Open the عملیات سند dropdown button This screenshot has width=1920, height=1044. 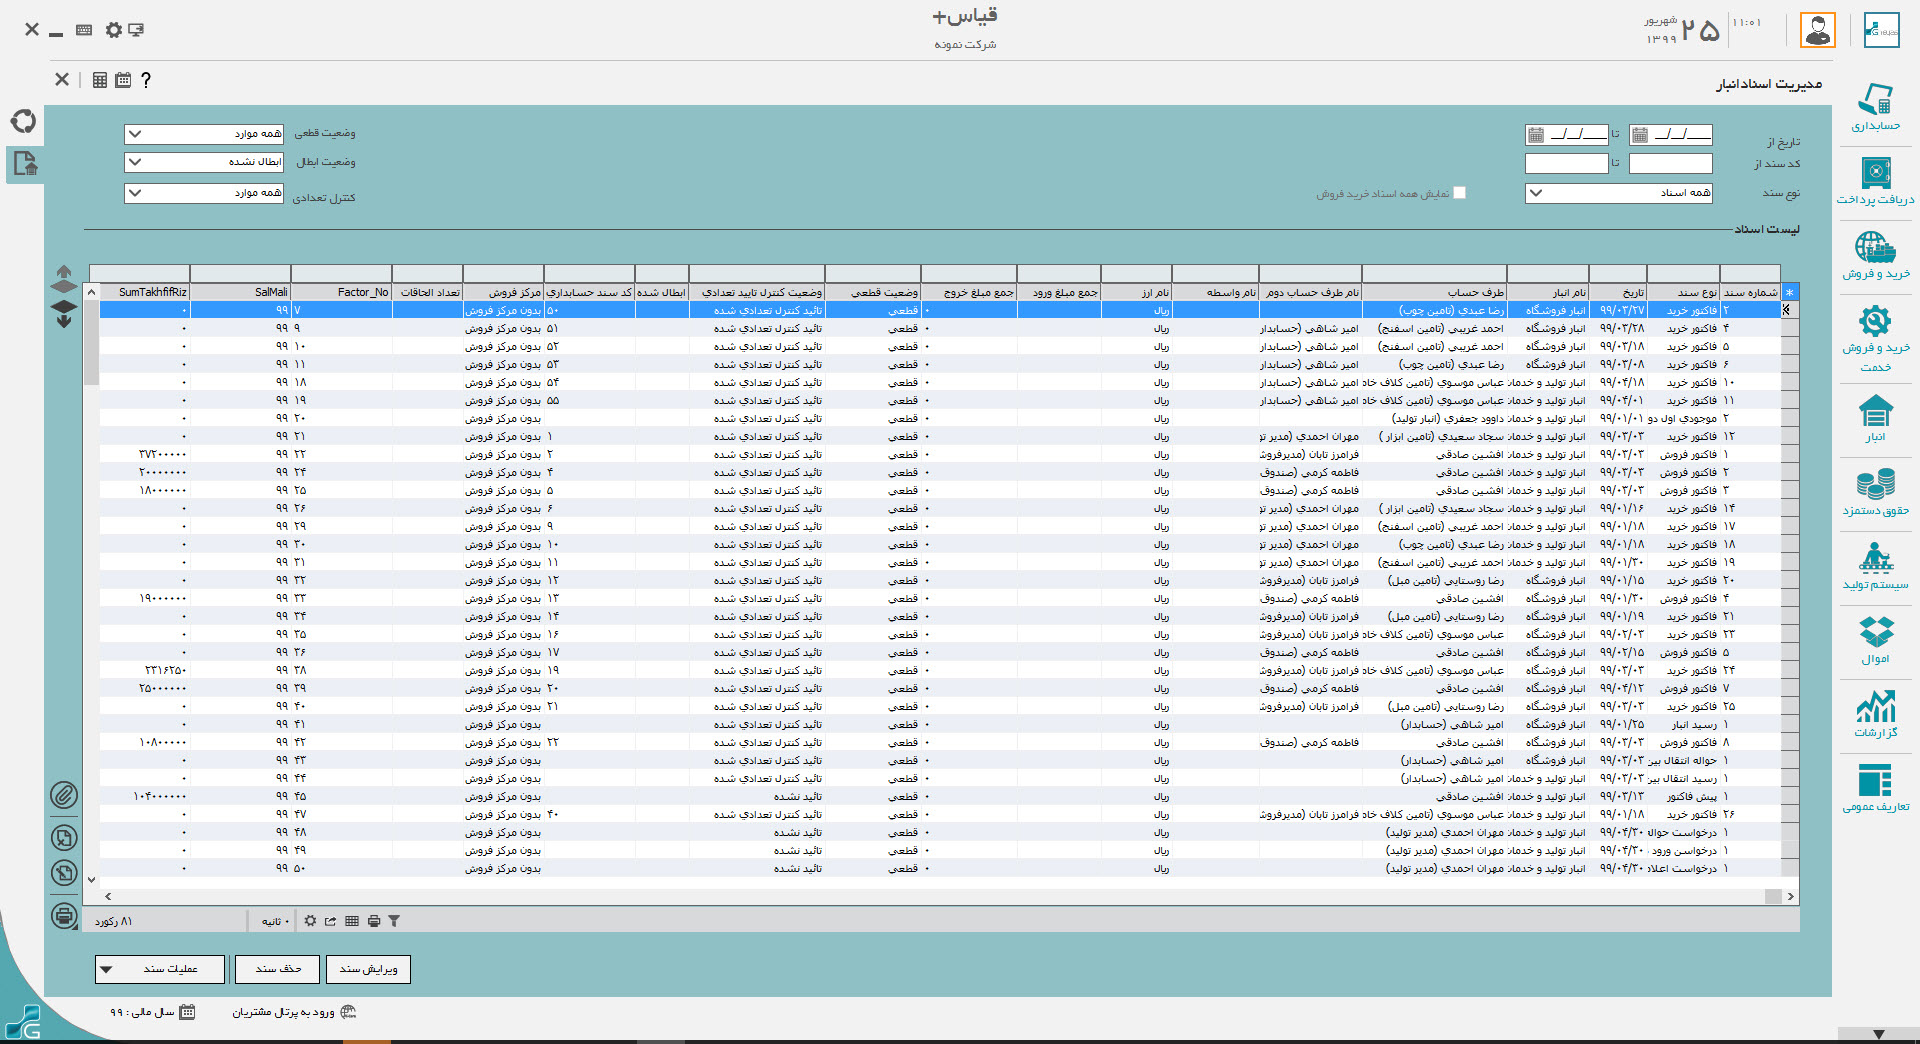(x=160, y=969)
